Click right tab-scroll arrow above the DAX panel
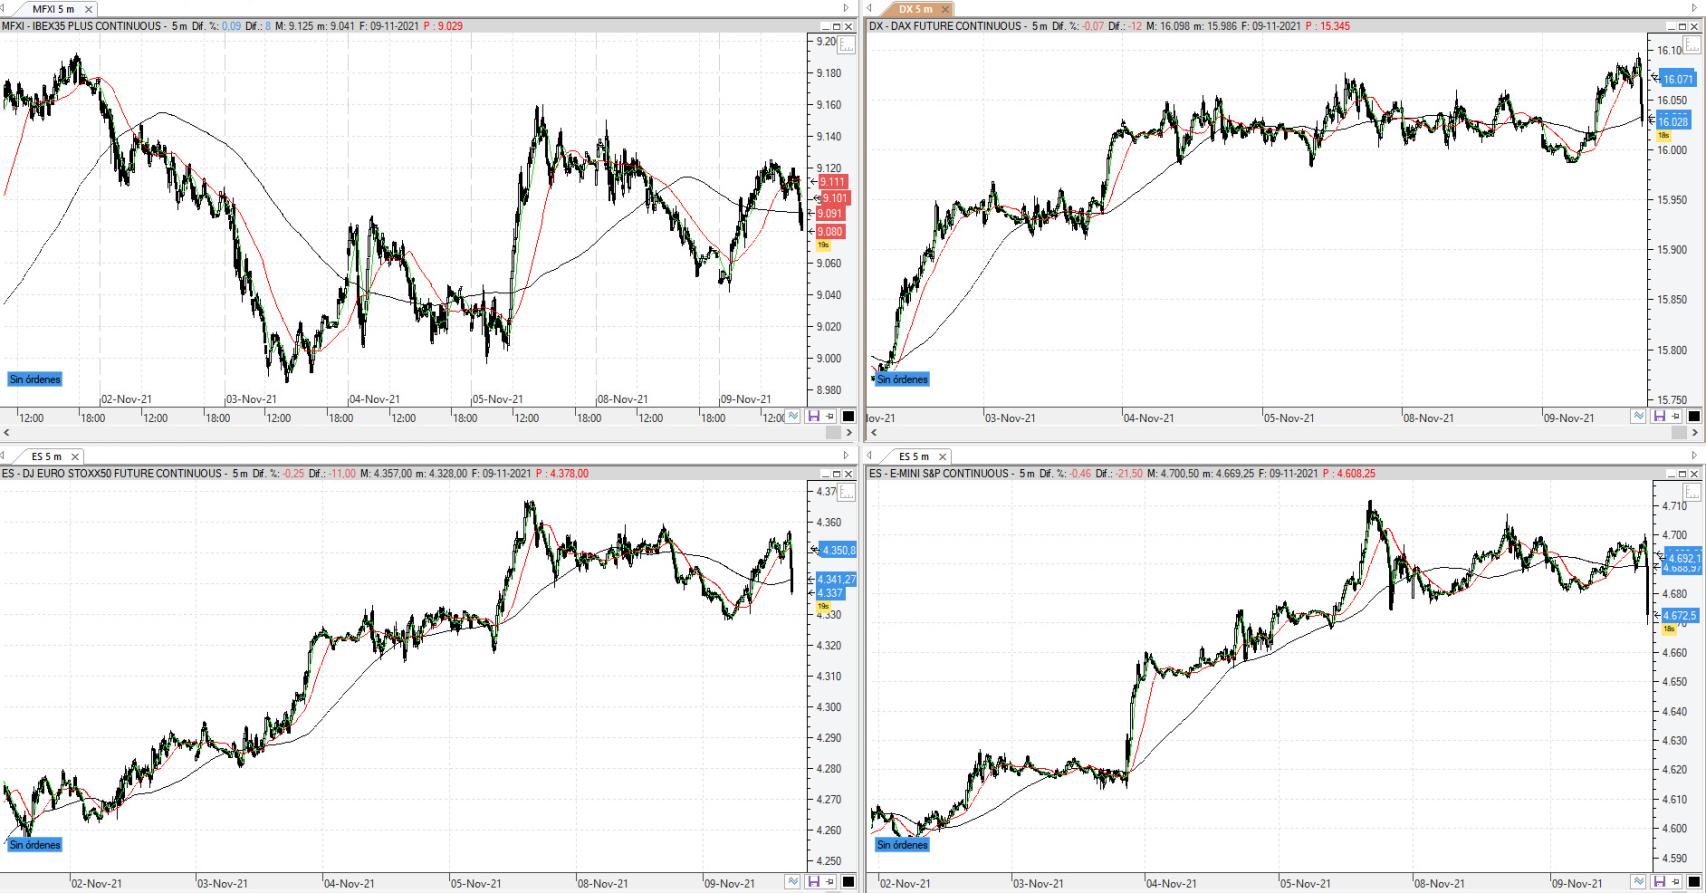The height and width of the screenshot is (893, 1706). (1697, 8)
